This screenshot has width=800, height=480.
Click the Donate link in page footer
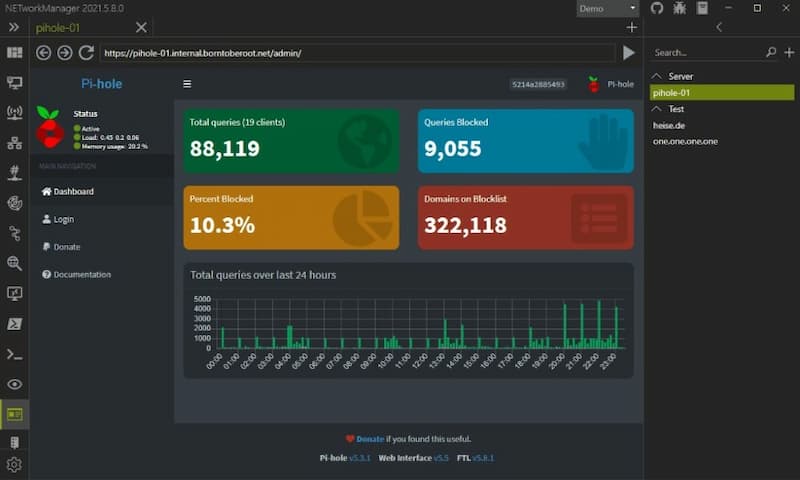pos(370,439)
